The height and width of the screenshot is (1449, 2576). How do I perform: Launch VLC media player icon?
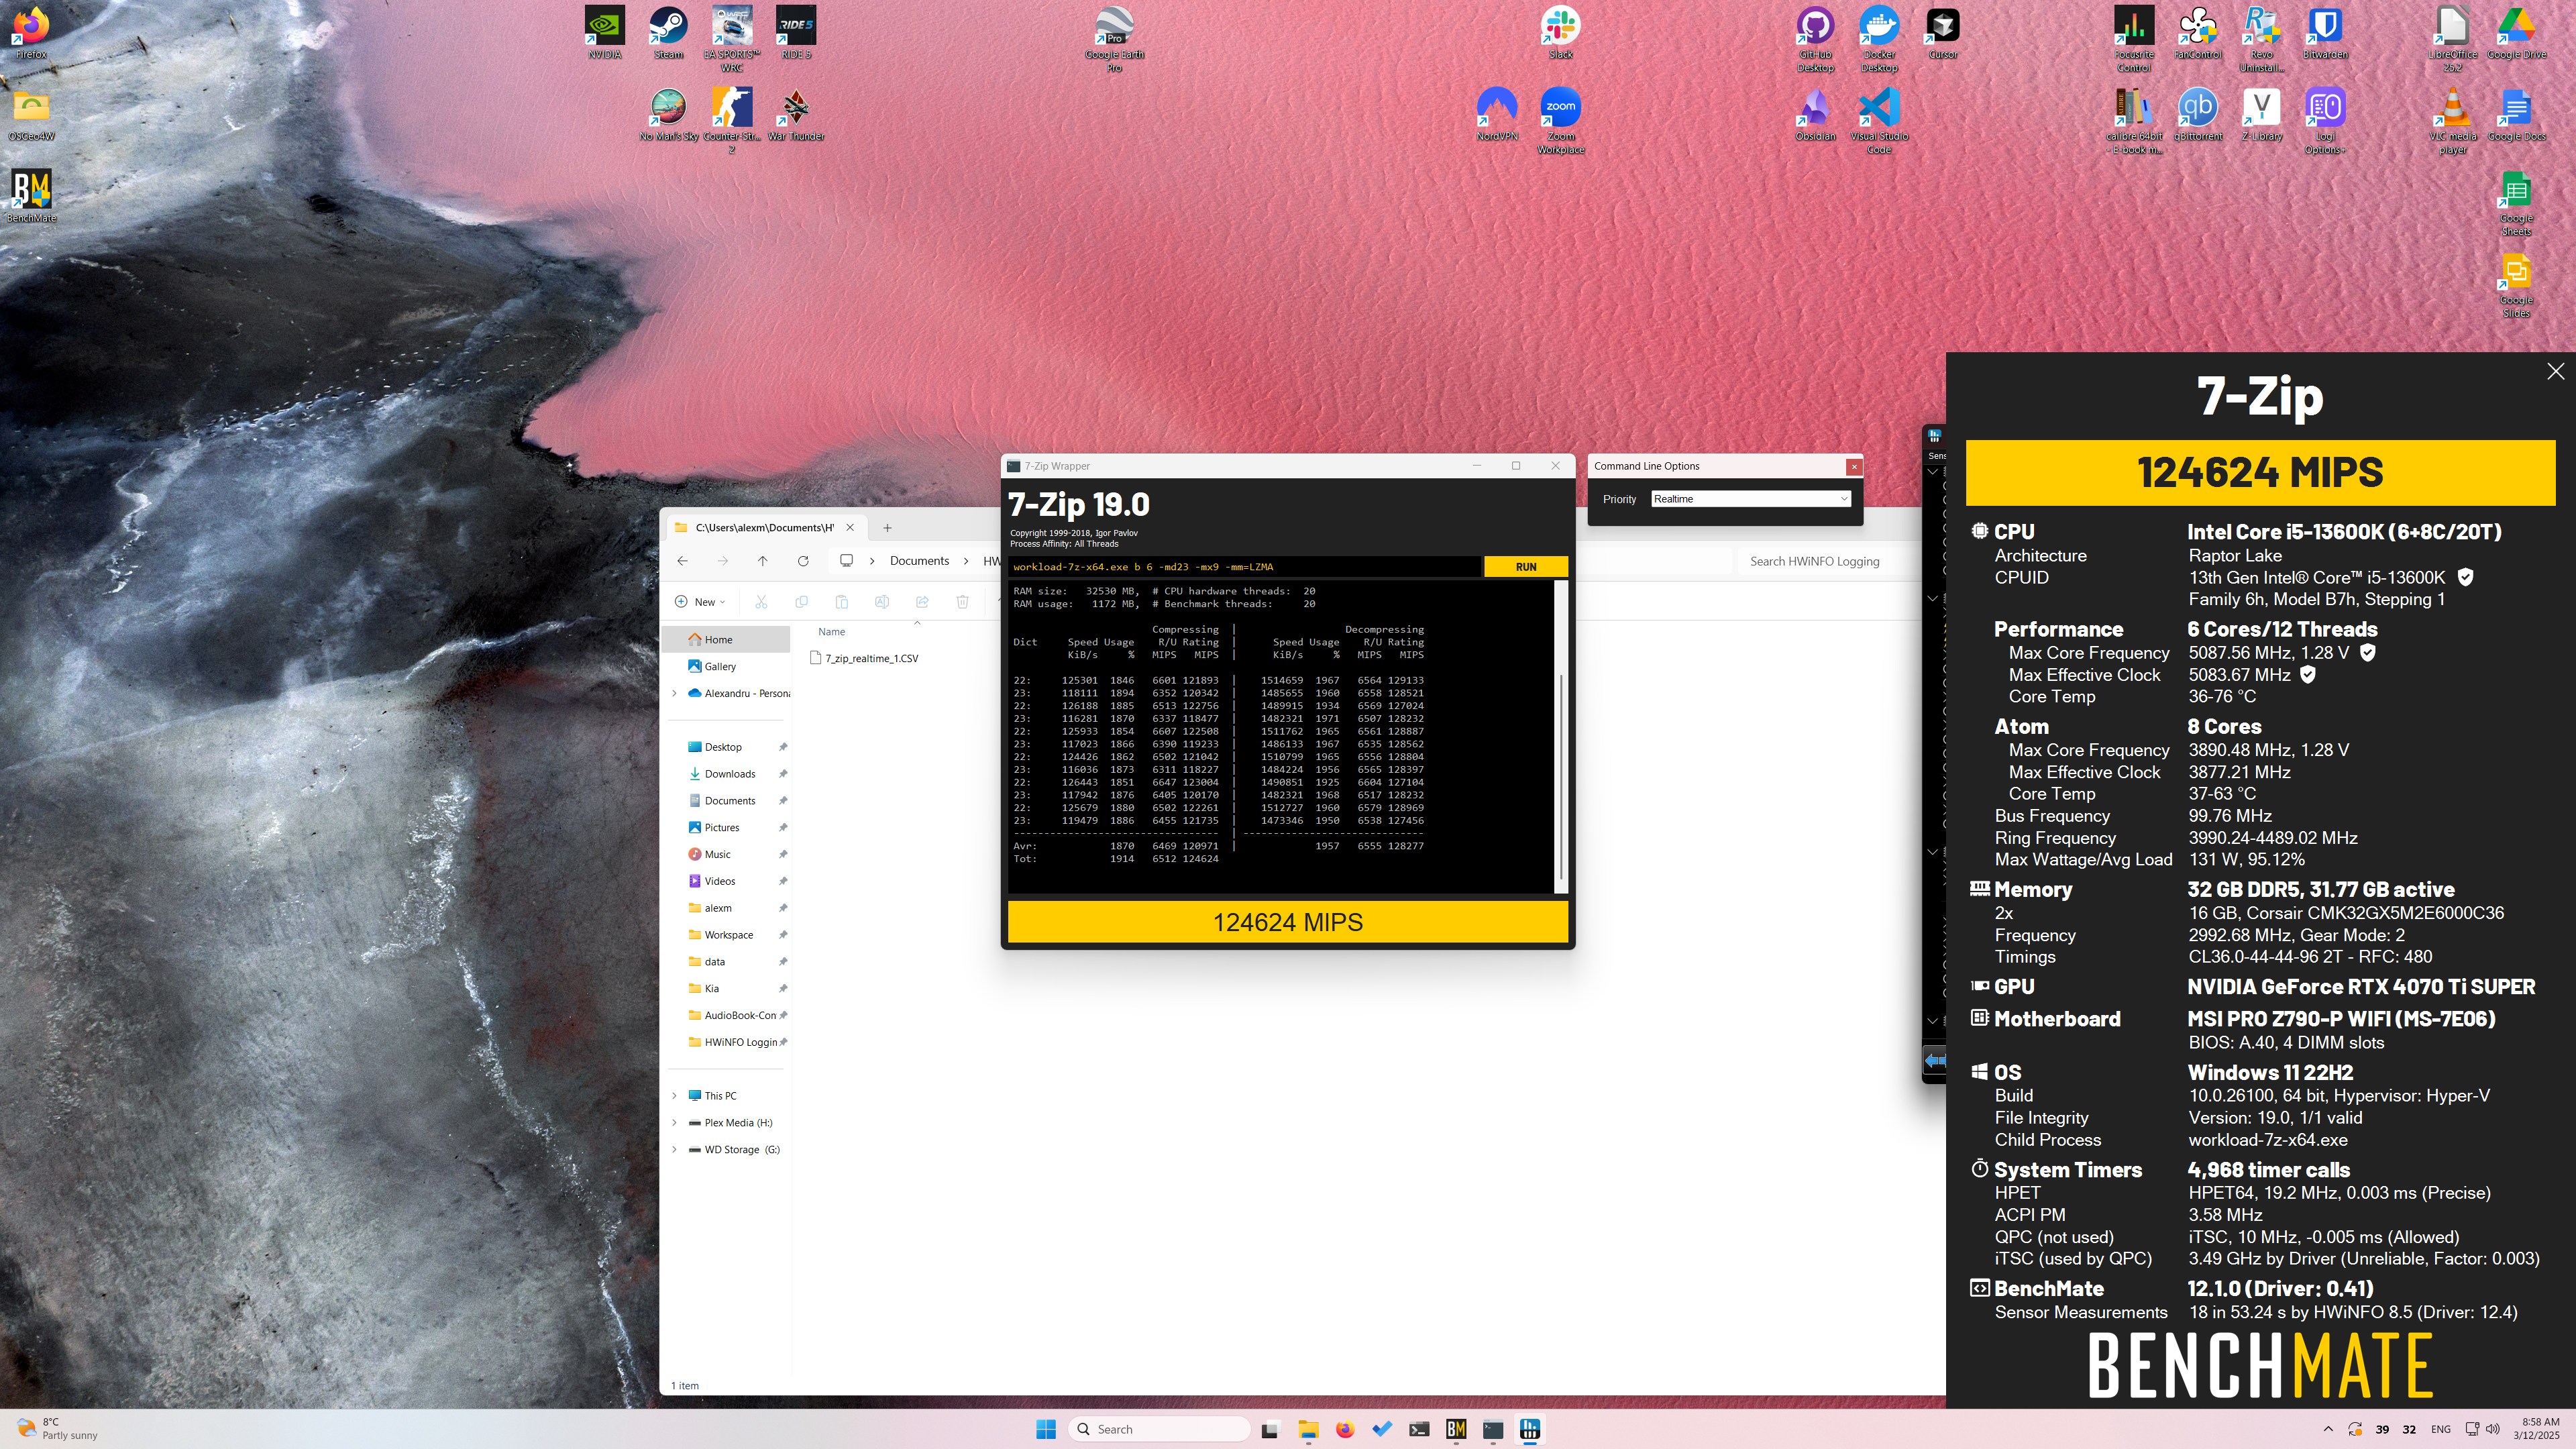[2453, 120]
